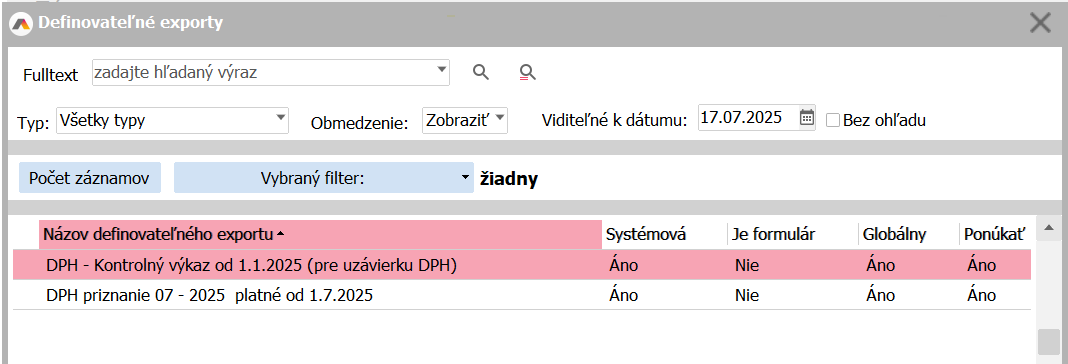
Task: Click the Počet záznamov button
Action: pyautogui.click(x=90, y=178)
